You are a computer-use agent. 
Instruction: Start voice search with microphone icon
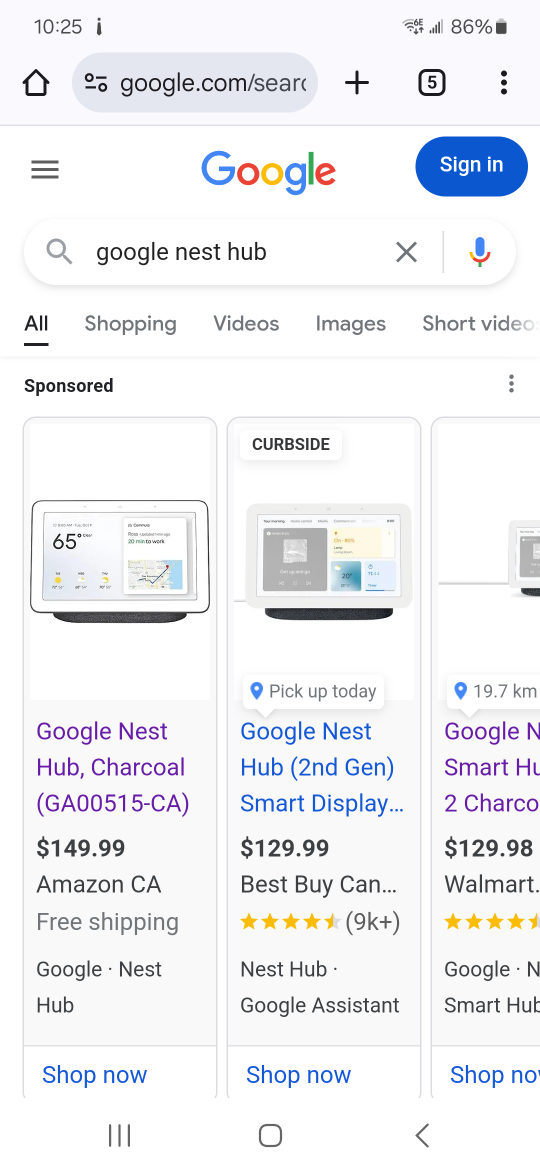480,252
